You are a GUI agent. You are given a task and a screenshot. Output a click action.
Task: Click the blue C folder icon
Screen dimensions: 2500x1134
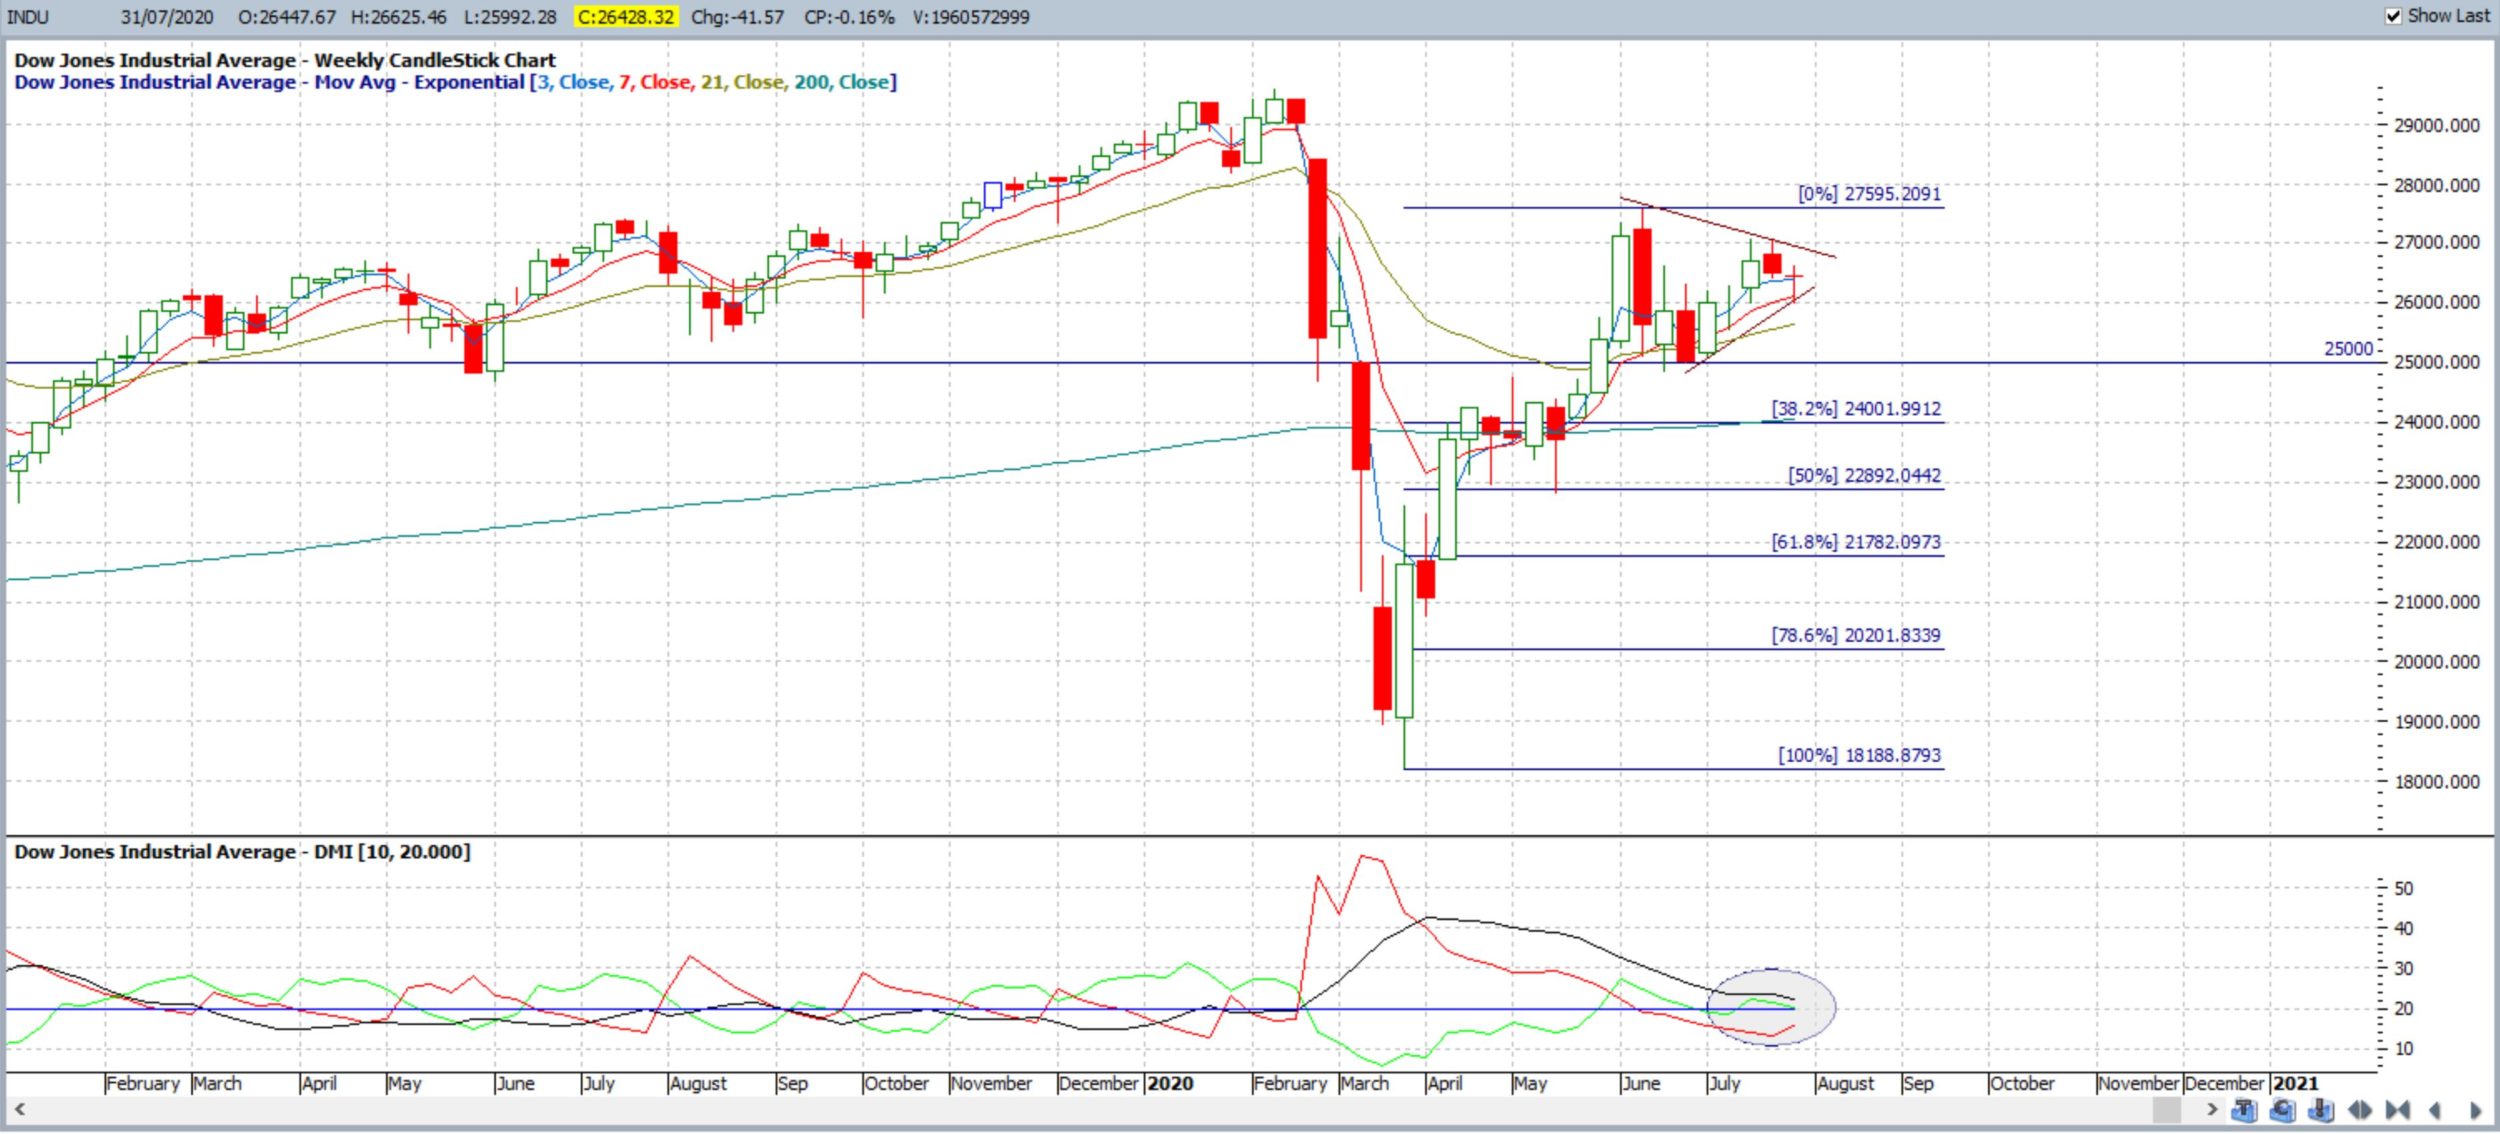[x=2283, y=1110]
